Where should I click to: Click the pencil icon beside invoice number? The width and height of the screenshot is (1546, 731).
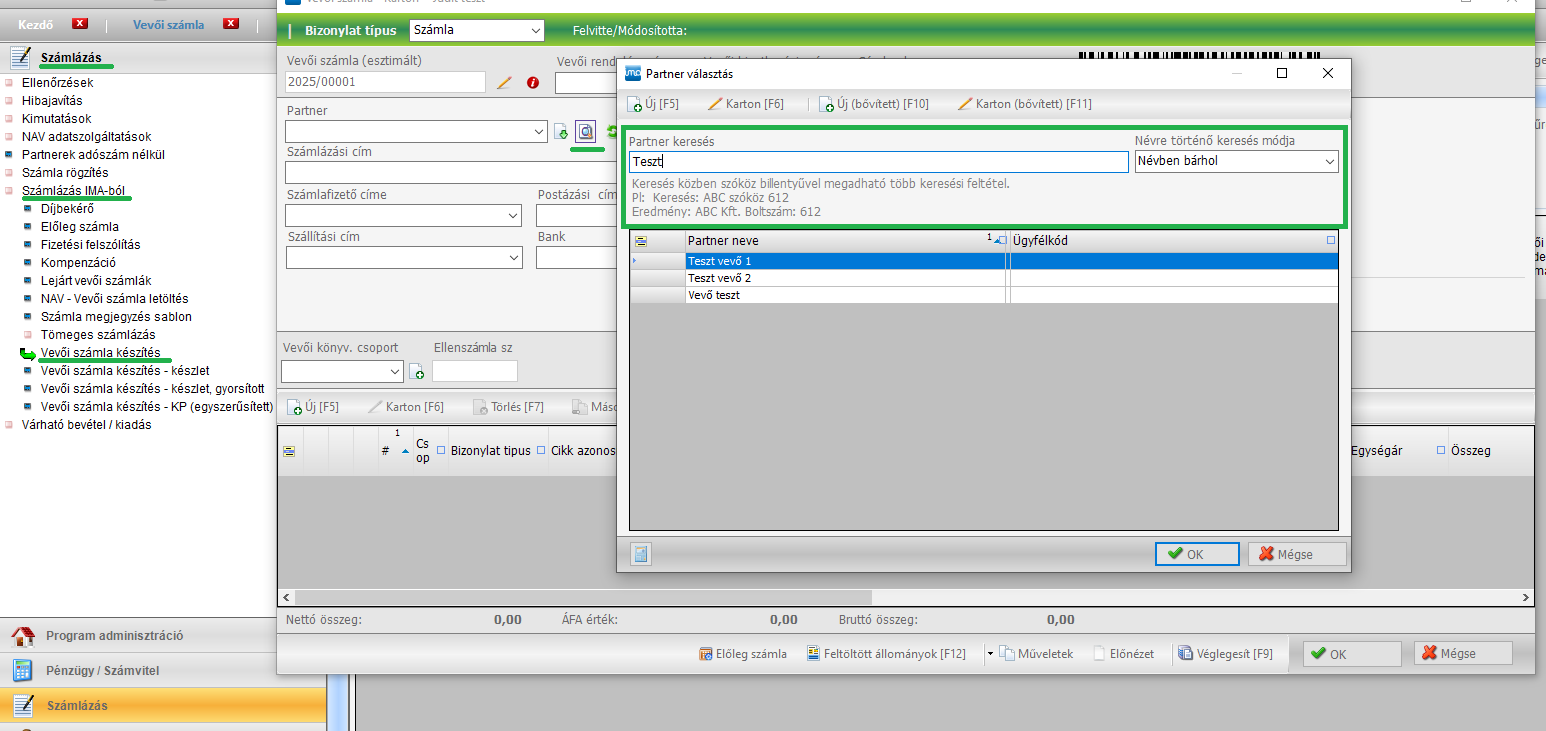pyautogui.click(x=504, y=82)
